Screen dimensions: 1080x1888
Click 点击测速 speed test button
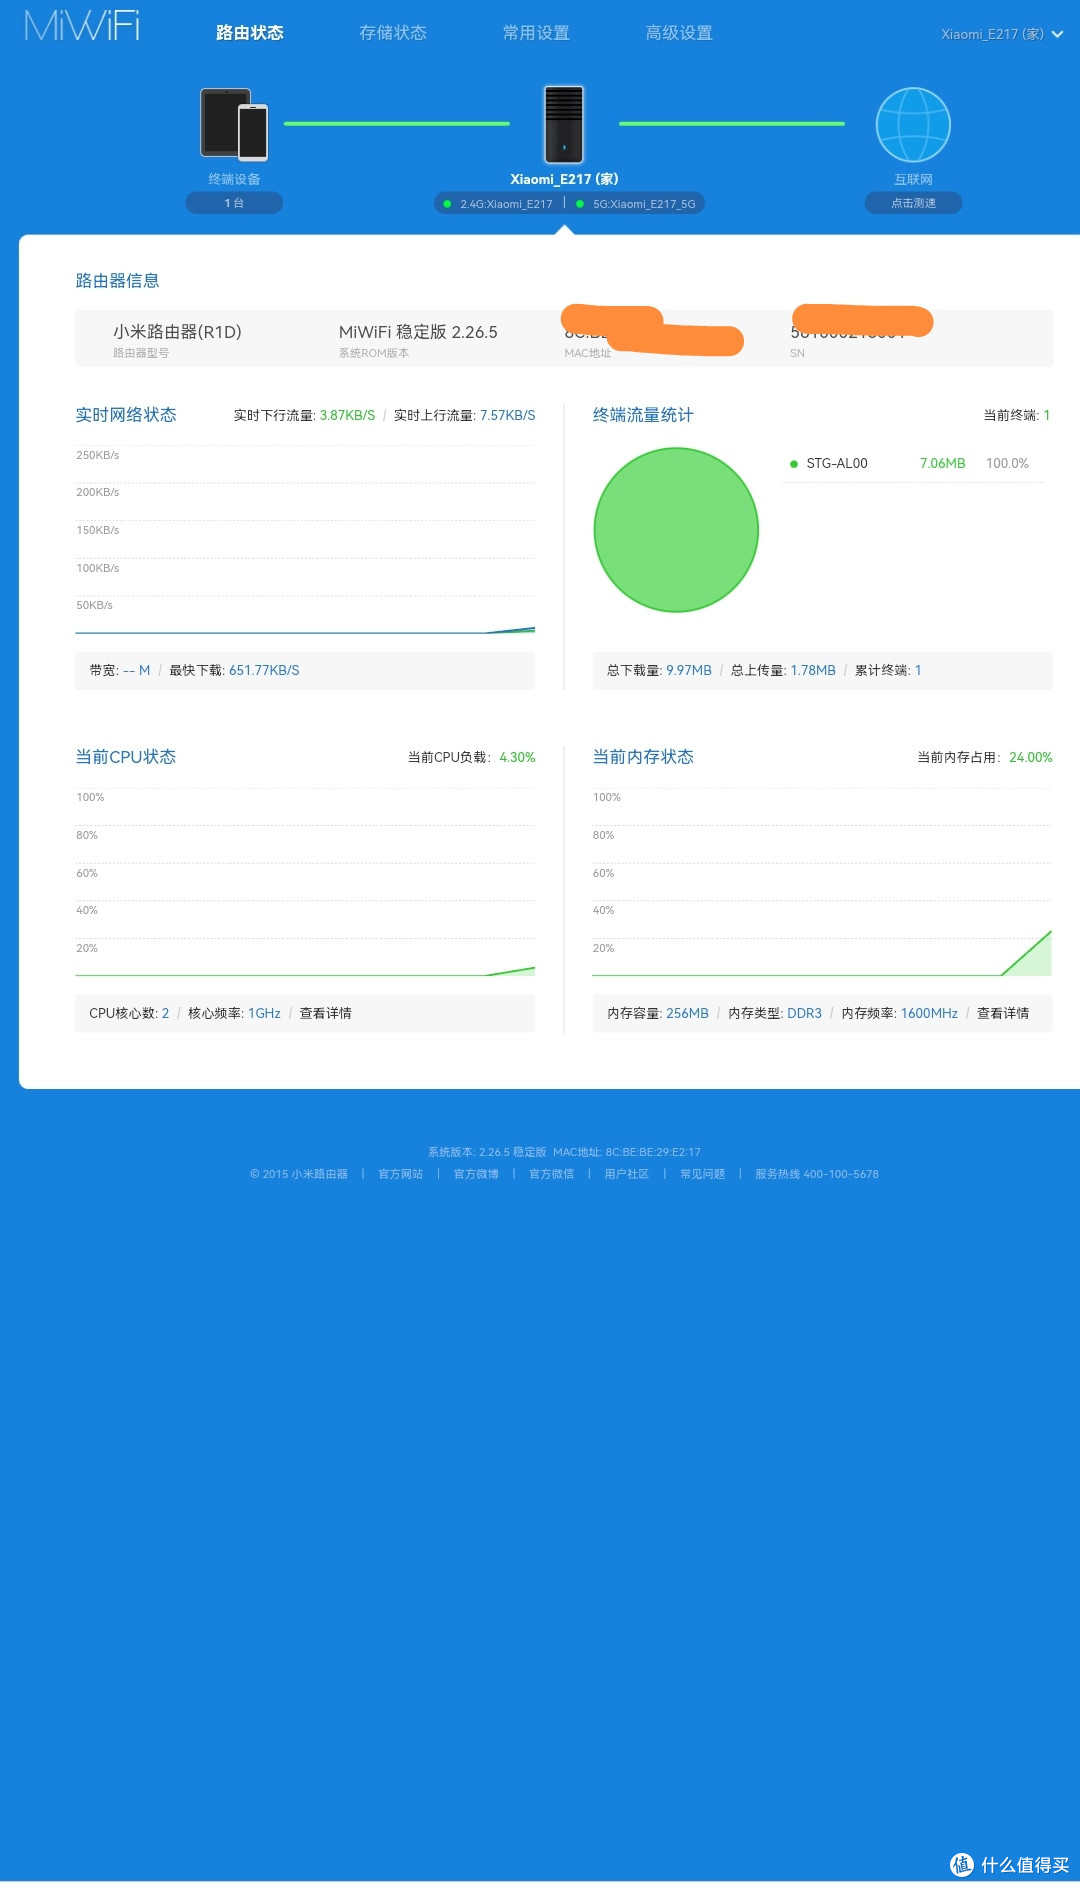click(913, 203)
